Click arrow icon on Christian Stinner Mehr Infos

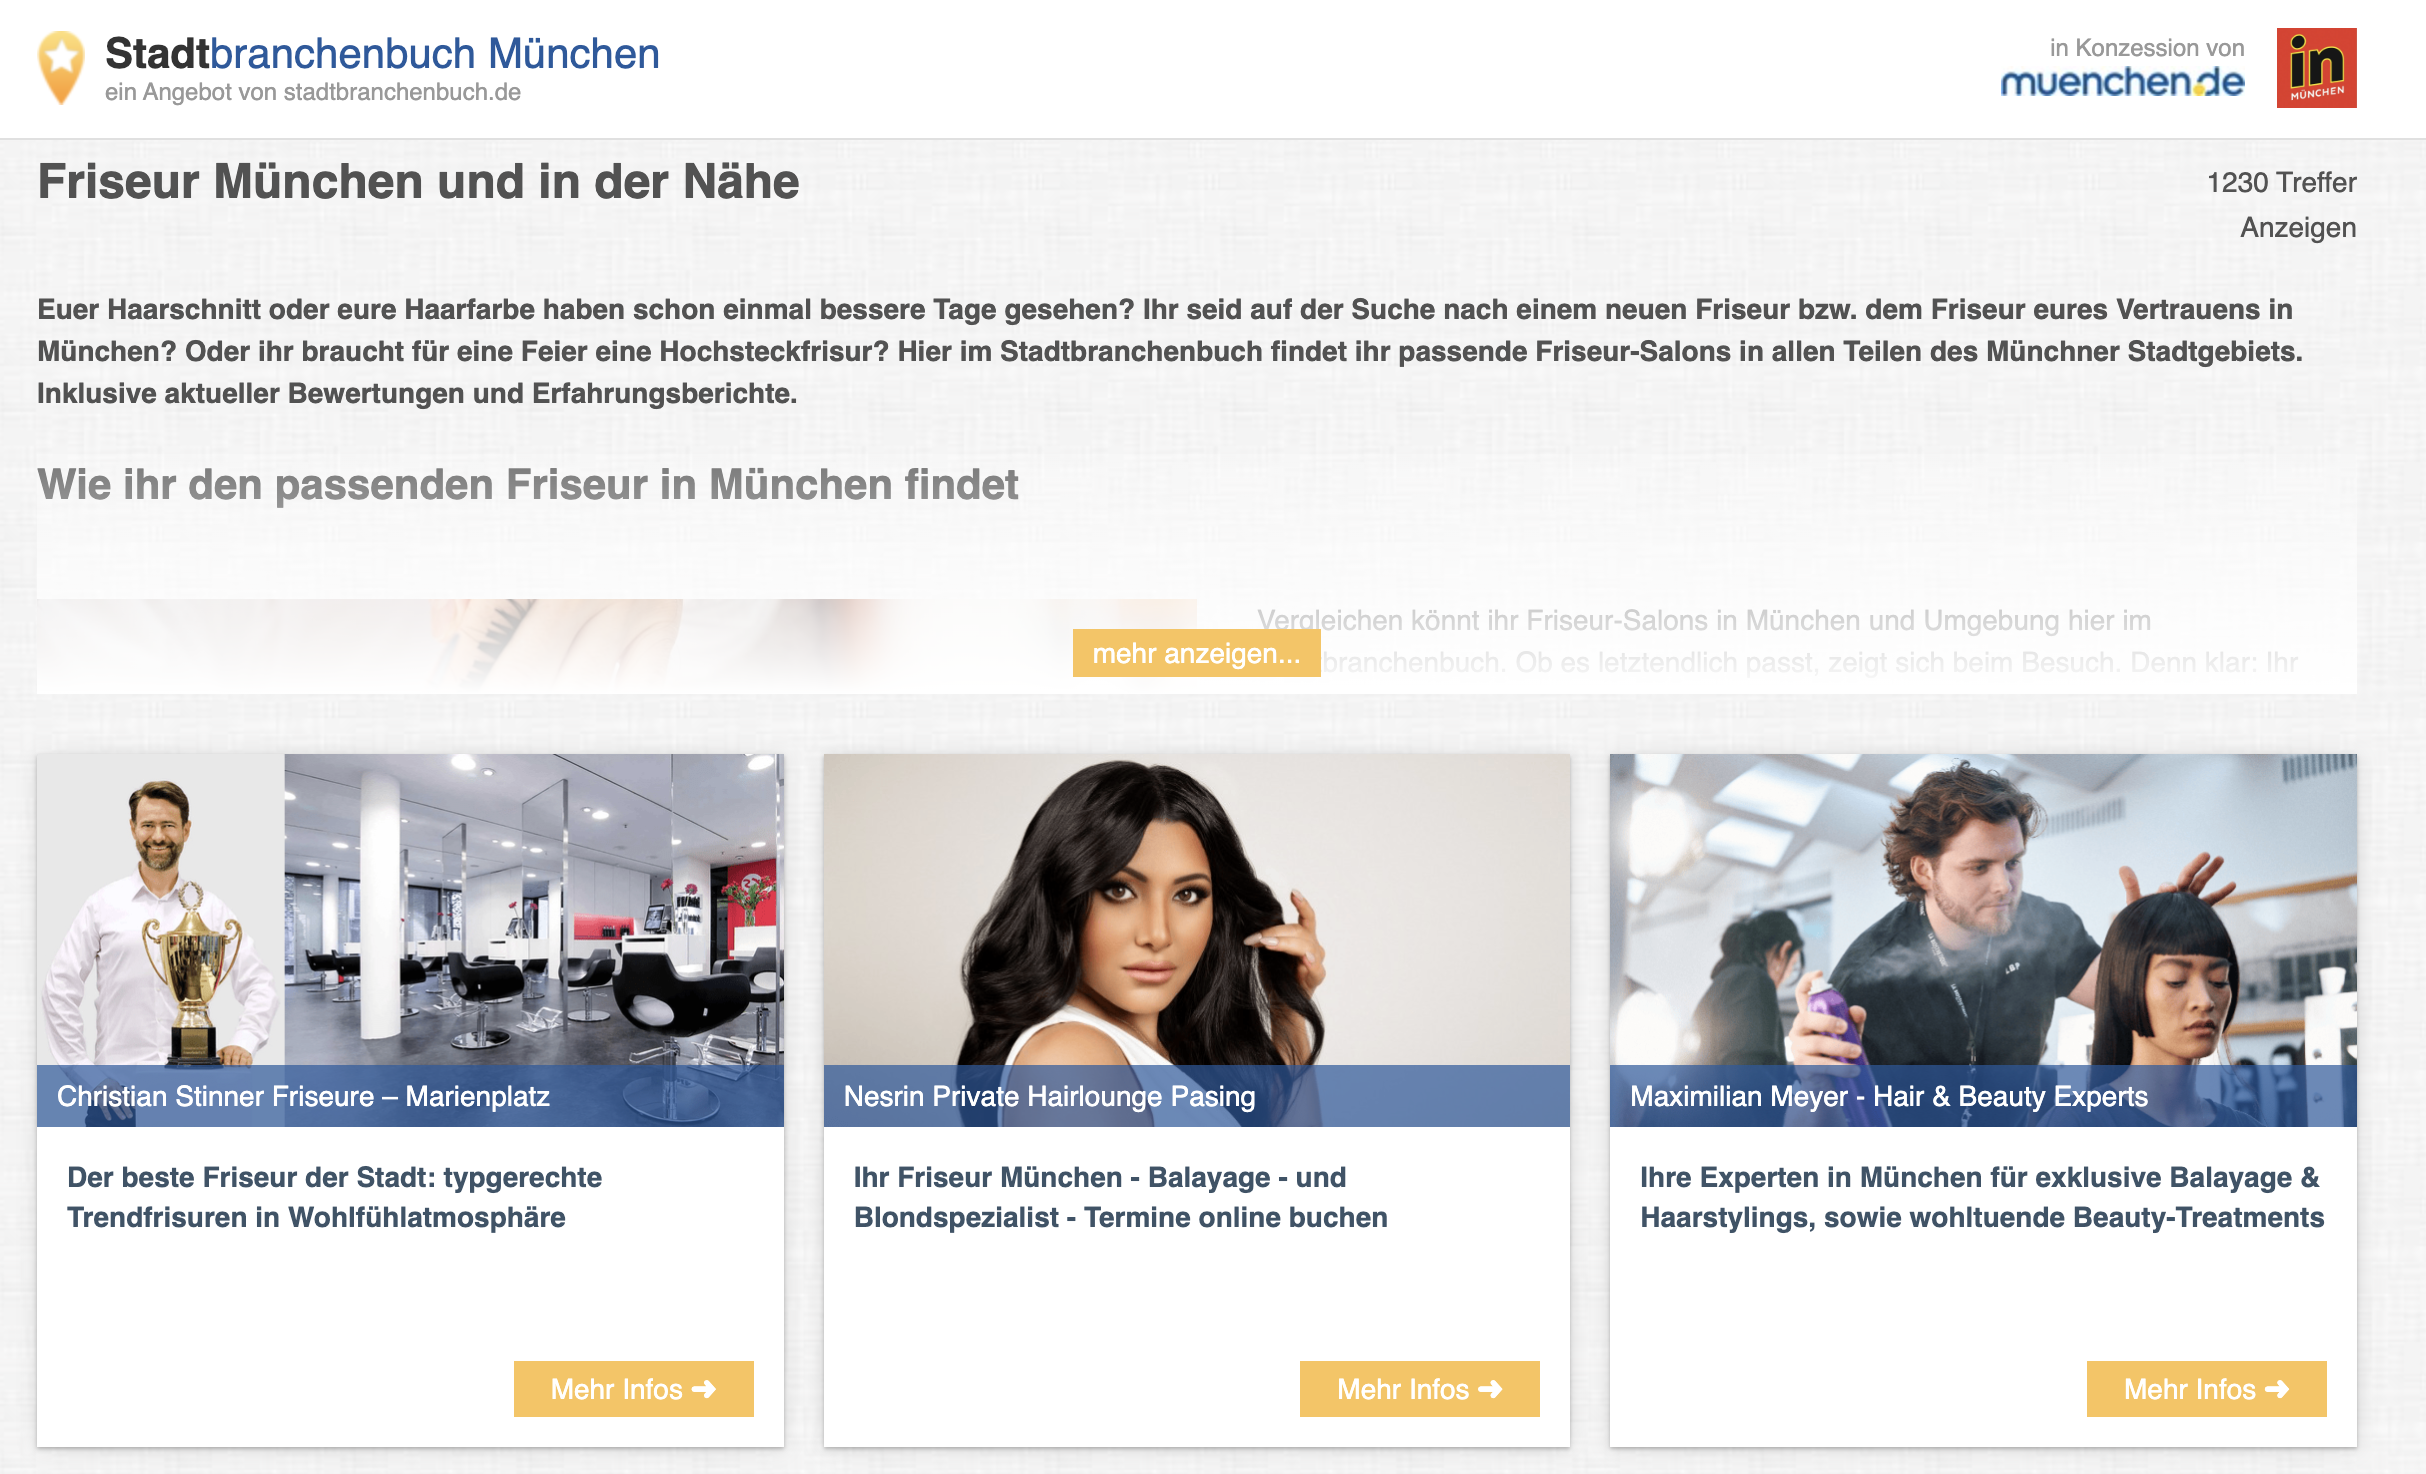point(704,1389)
